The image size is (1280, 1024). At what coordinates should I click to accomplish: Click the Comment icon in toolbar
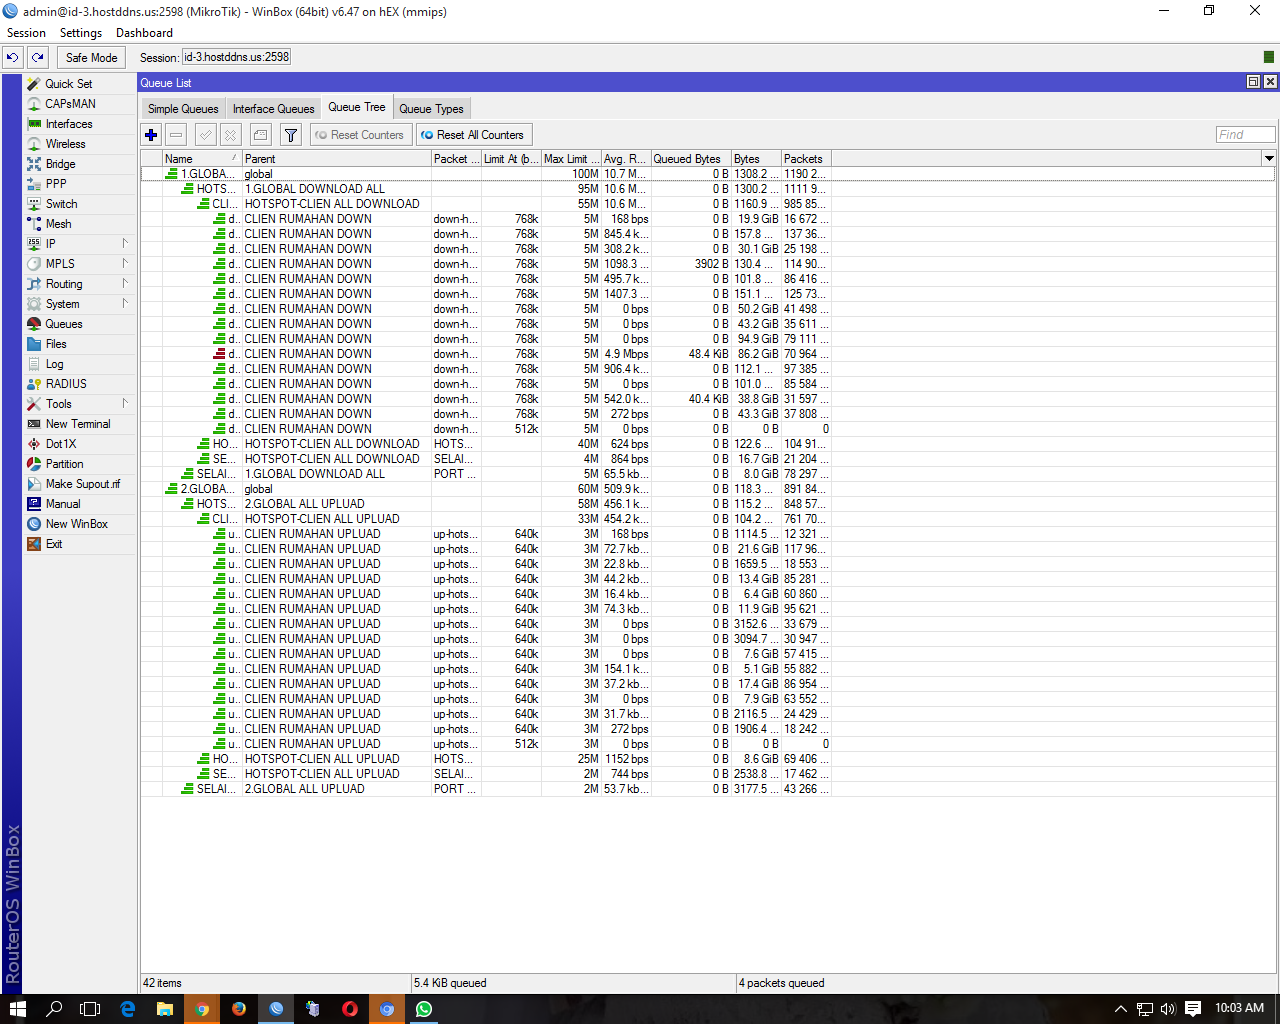coord(260,135)
